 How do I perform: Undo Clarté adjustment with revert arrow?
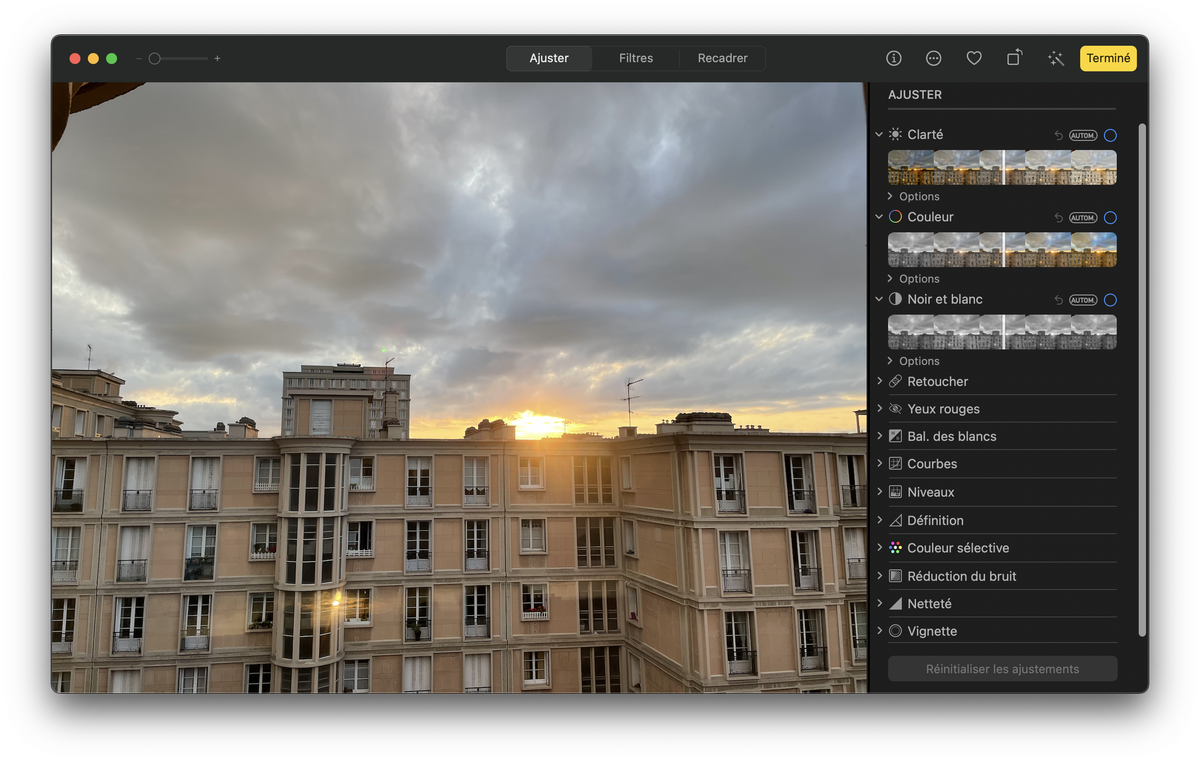point(1058,135)
